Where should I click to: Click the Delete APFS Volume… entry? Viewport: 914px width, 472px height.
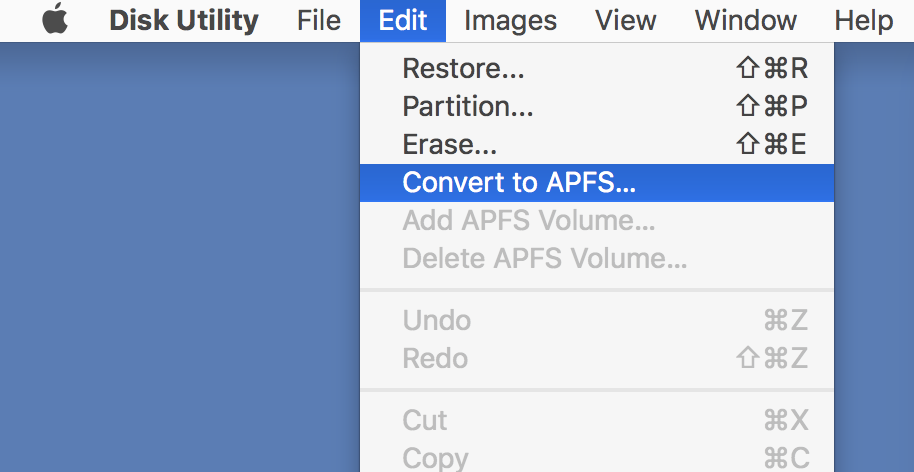(x=597, y=259)
